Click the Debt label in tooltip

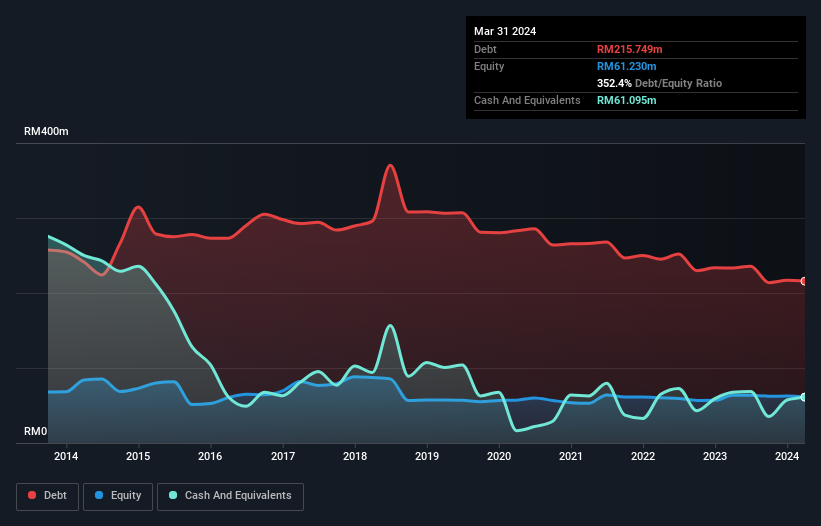point(485,49)
